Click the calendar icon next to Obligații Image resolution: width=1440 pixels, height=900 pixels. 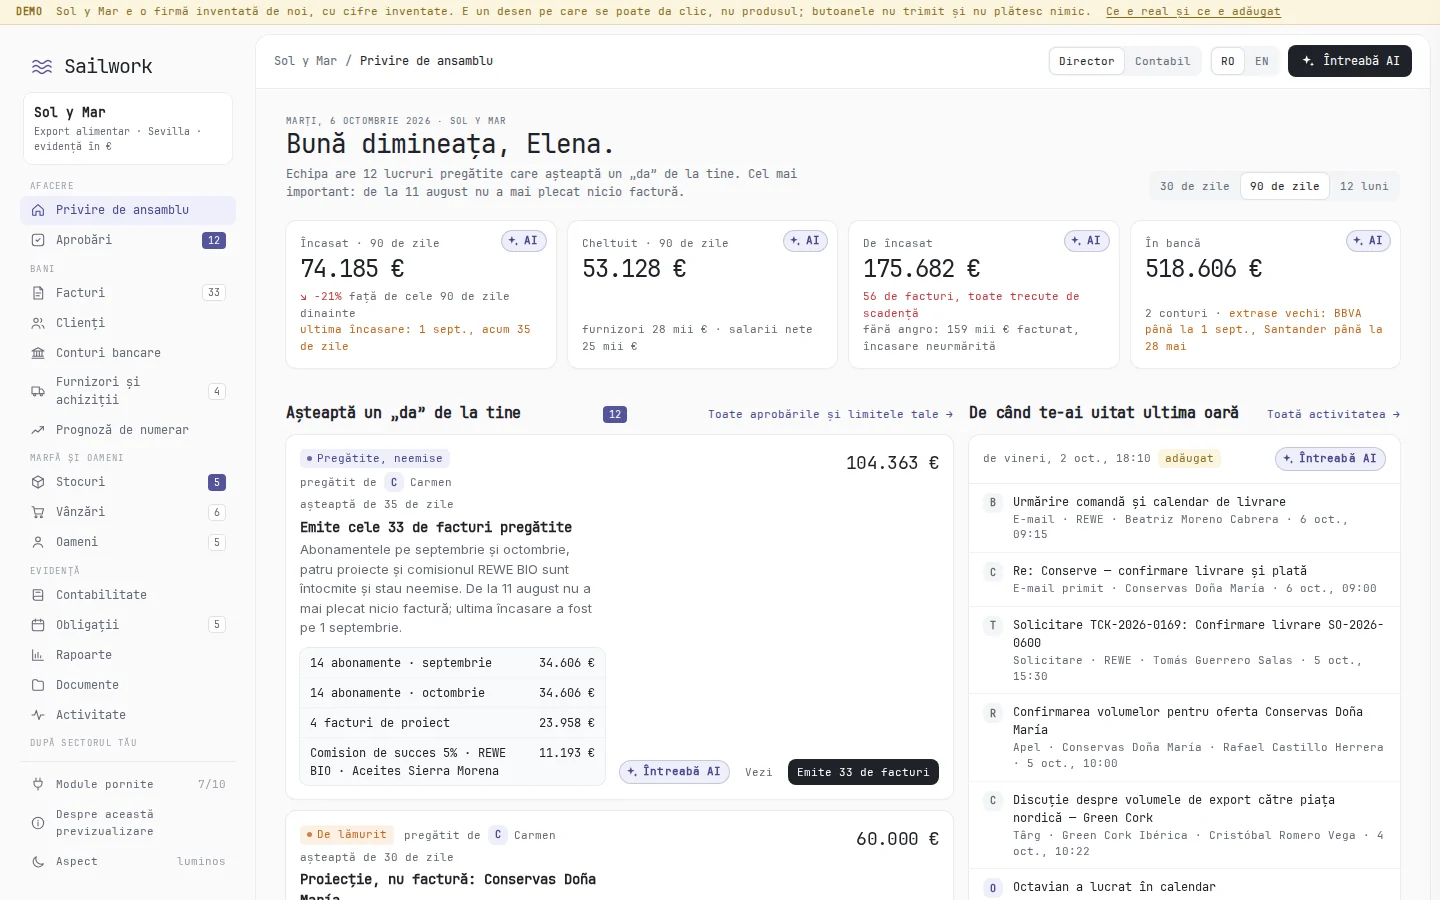point(38,625)
